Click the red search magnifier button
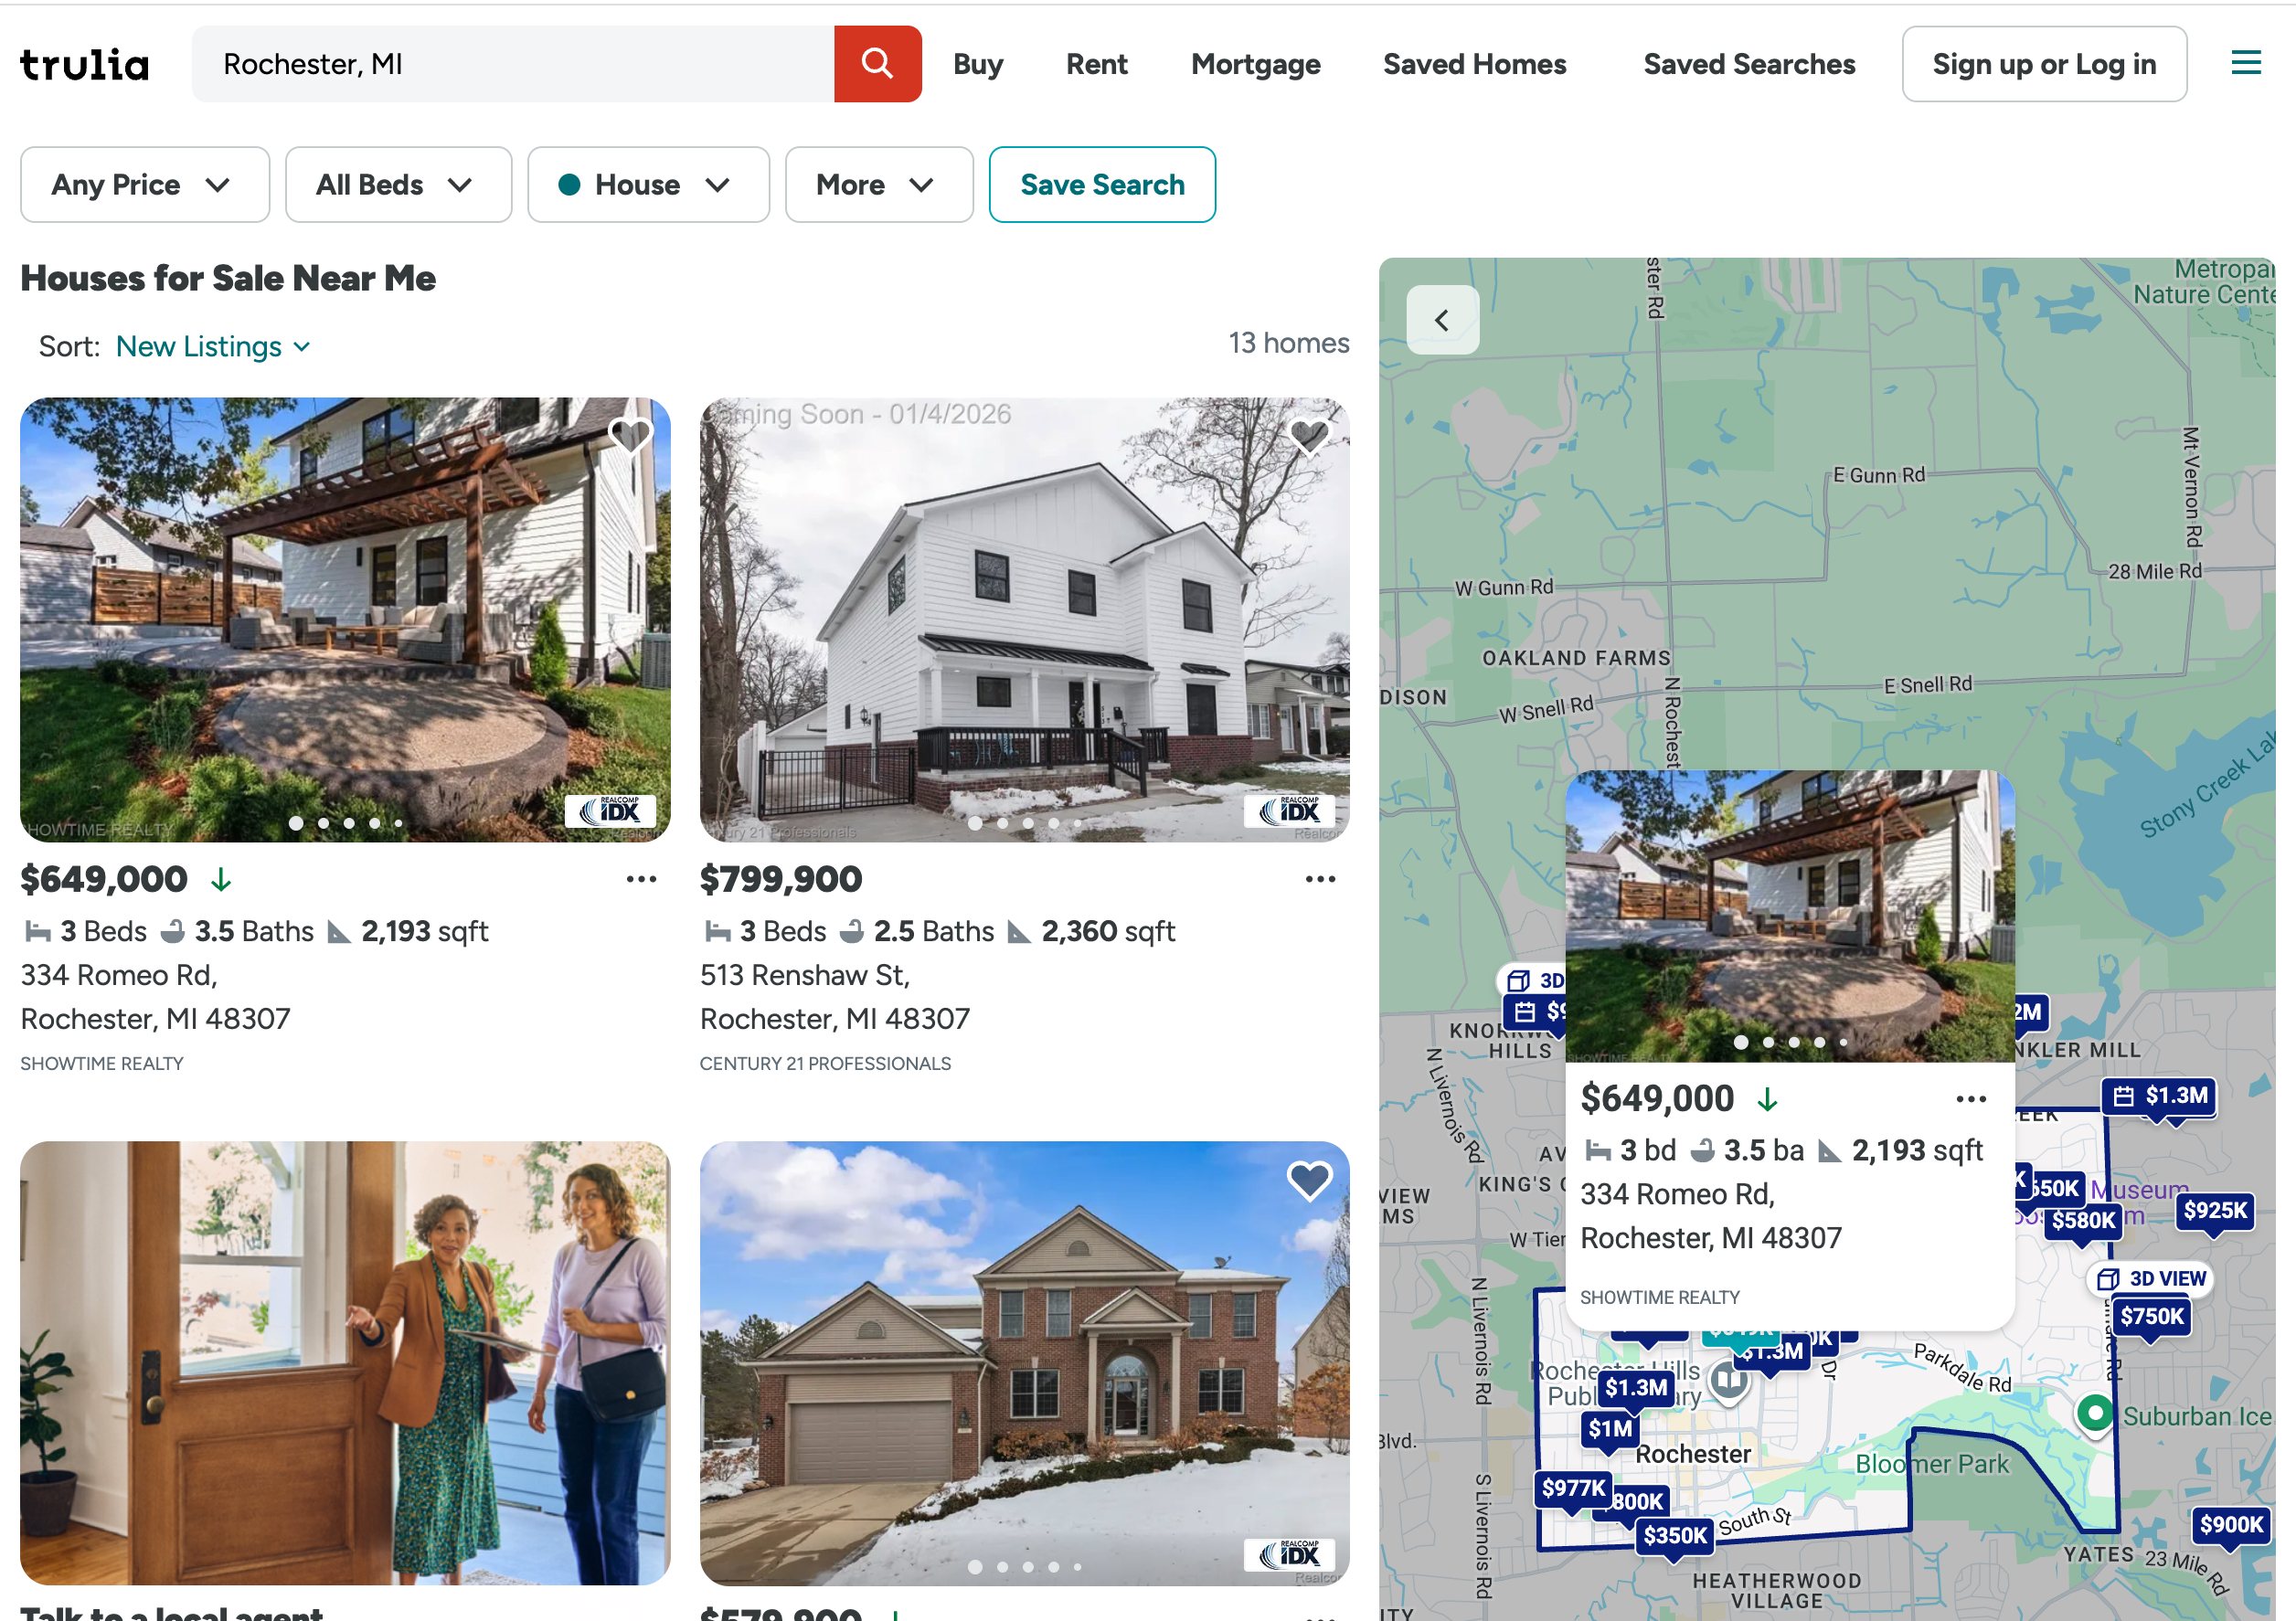 (x=877, y=64)
